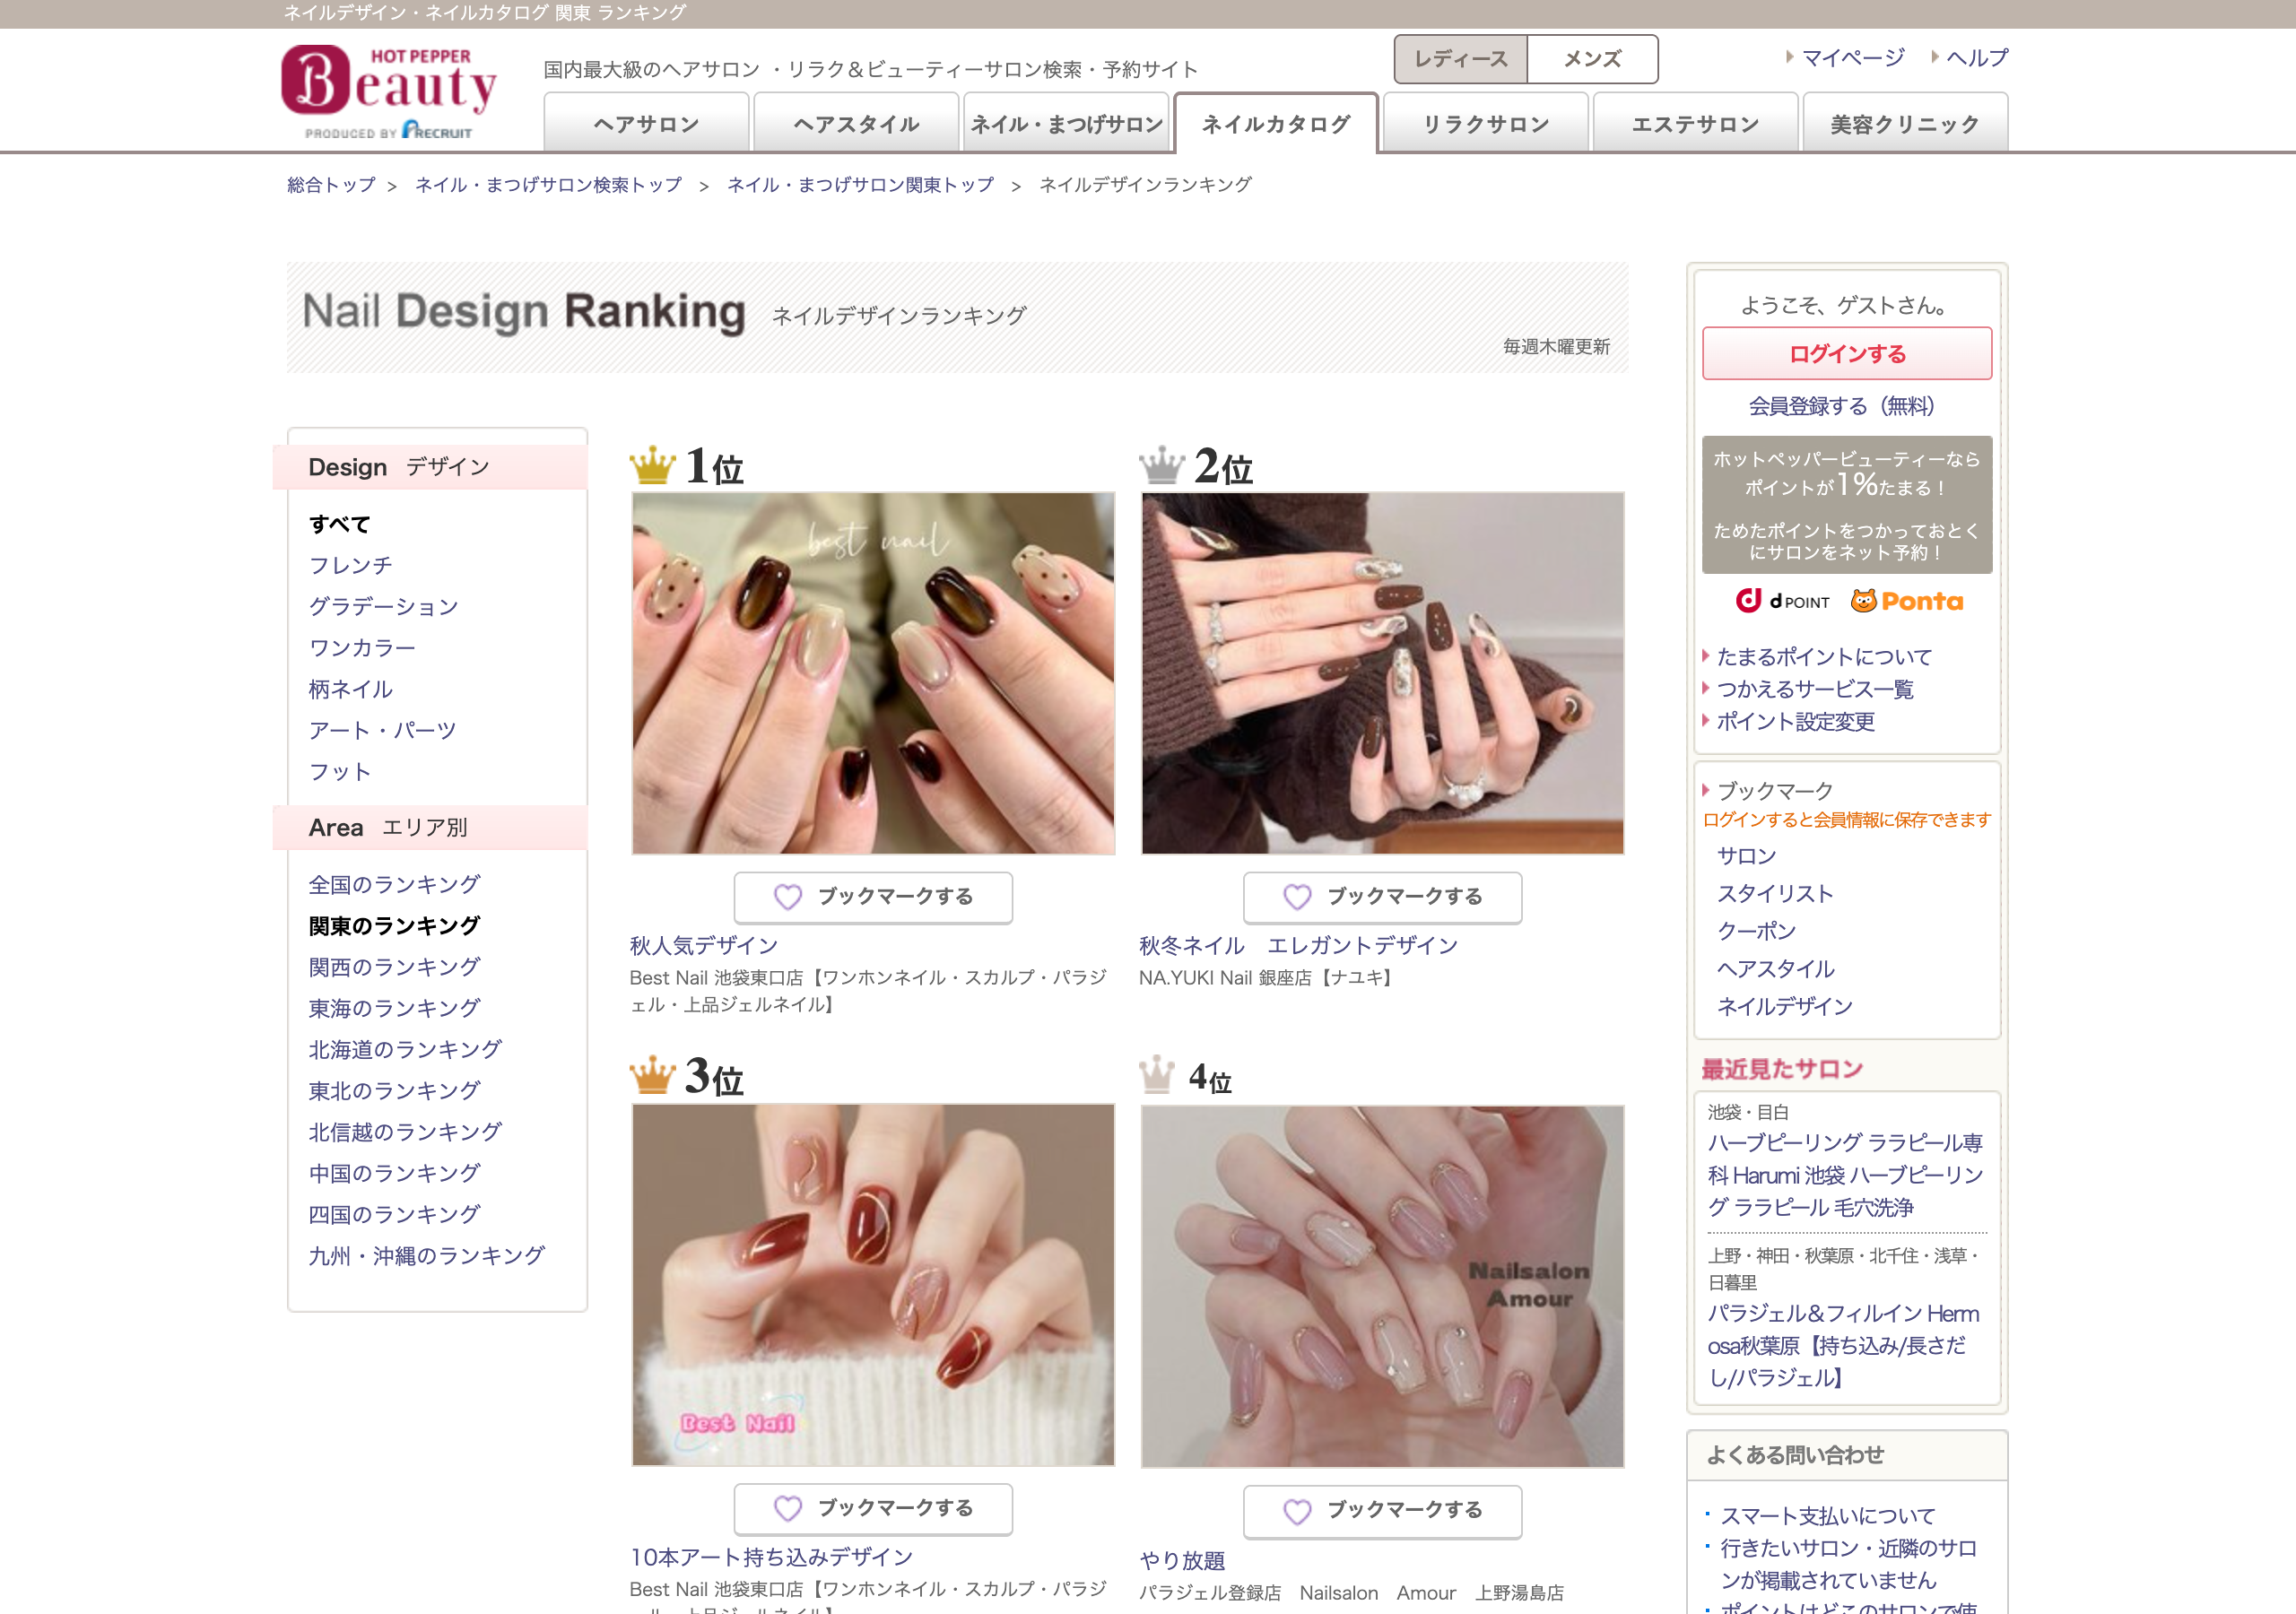The height and width of the screenshot is (1614, 2296).
Task: Open the 2位 nail design photo
Action: click(1382, 673)
